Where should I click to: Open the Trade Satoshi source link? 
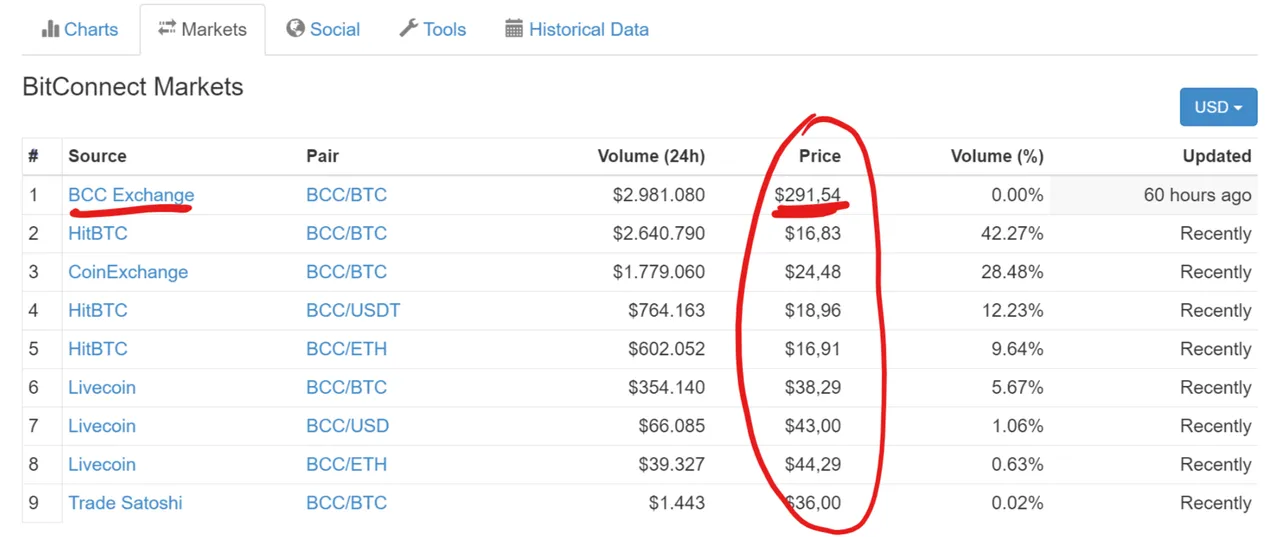coord(125,503)
